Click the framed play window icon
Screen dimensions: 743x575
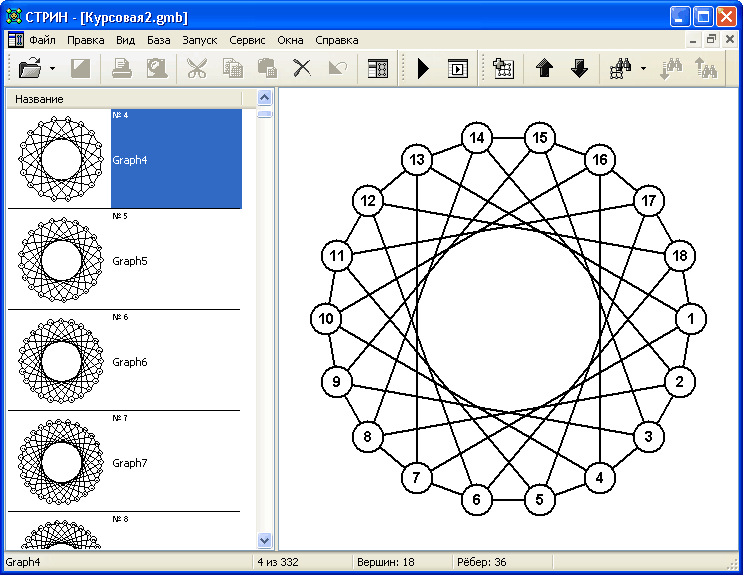tap(457, 69)
